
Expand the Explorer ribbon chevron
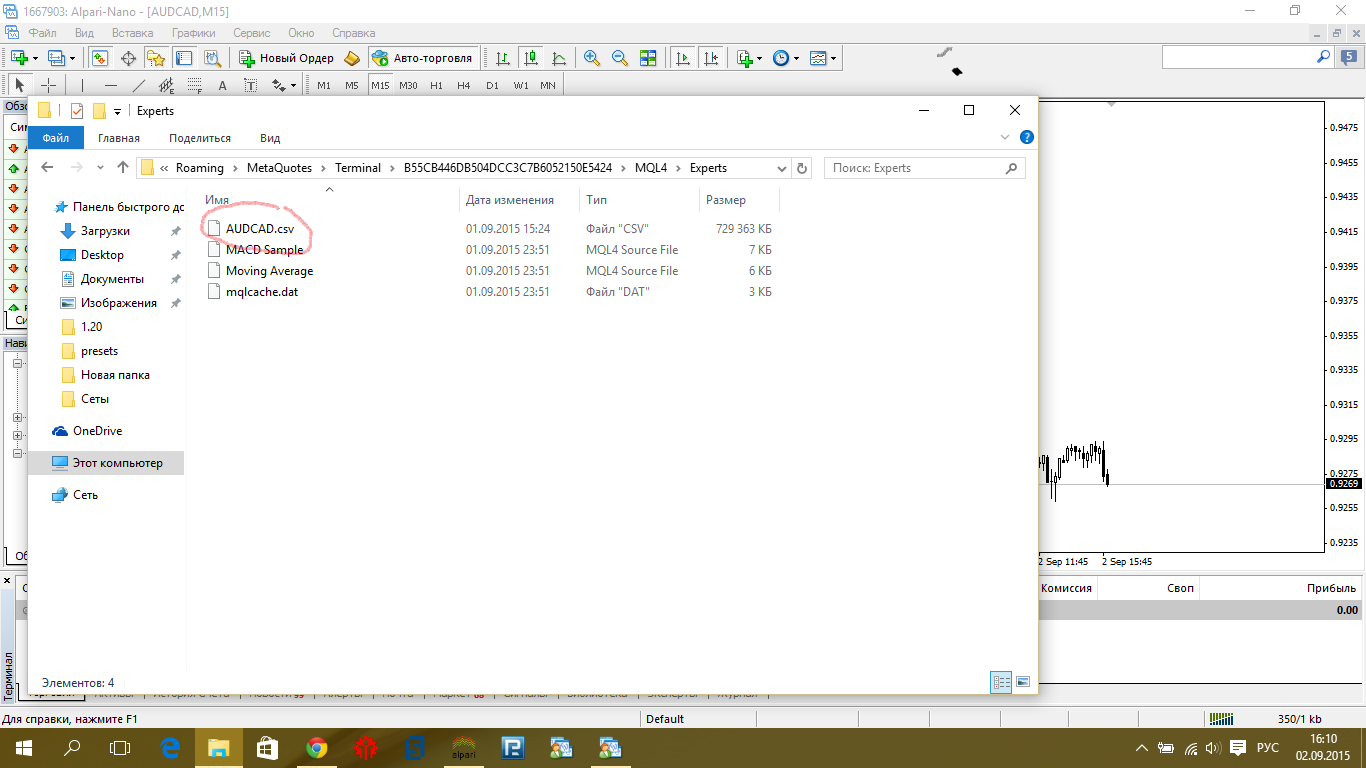[1005, 137]
